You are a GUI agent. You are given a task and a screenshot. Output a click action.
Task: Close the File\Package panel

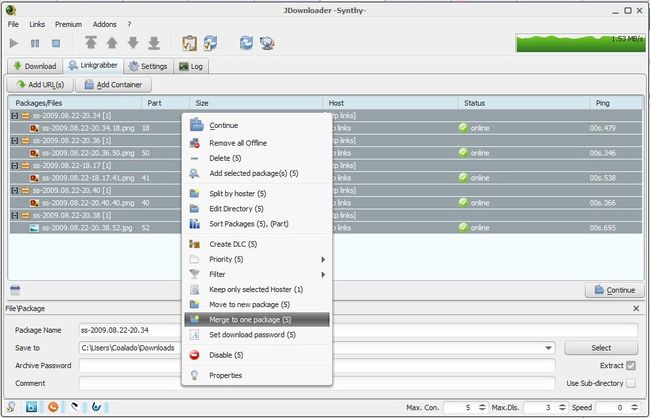tap(636, 309)
